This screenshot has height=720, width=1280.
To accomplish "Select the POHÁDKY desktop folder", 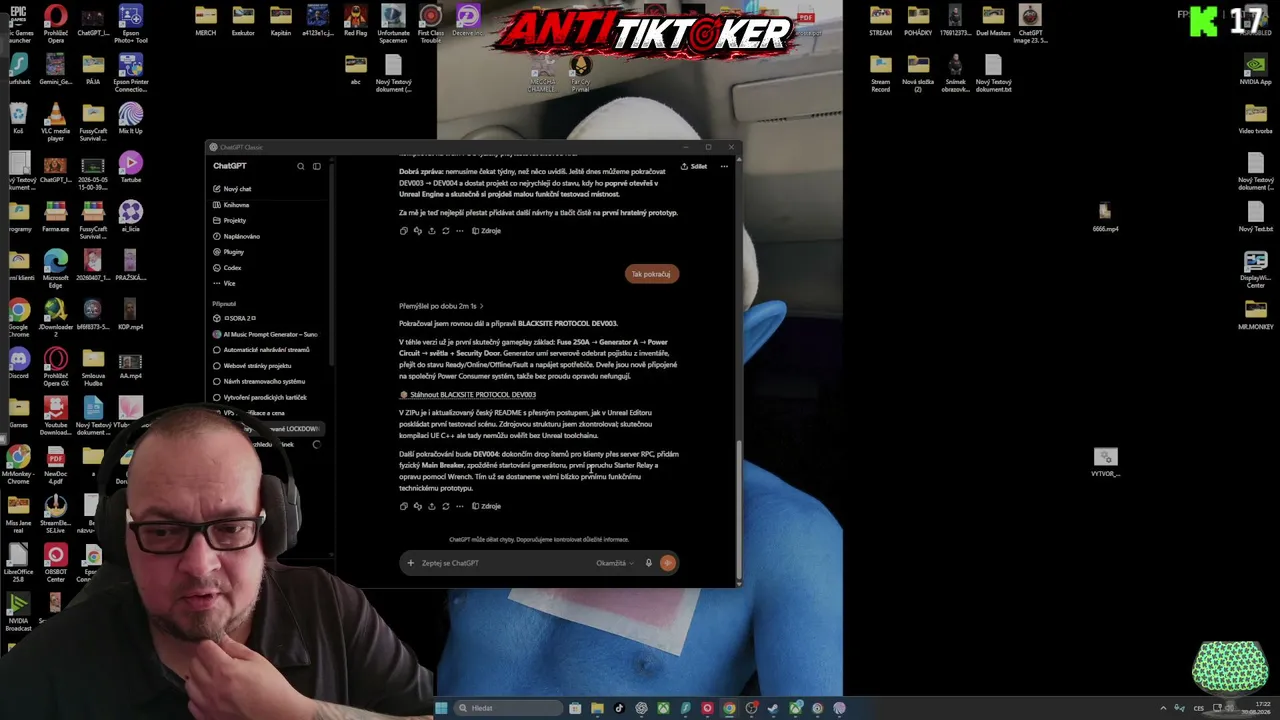I will [918, 21].
